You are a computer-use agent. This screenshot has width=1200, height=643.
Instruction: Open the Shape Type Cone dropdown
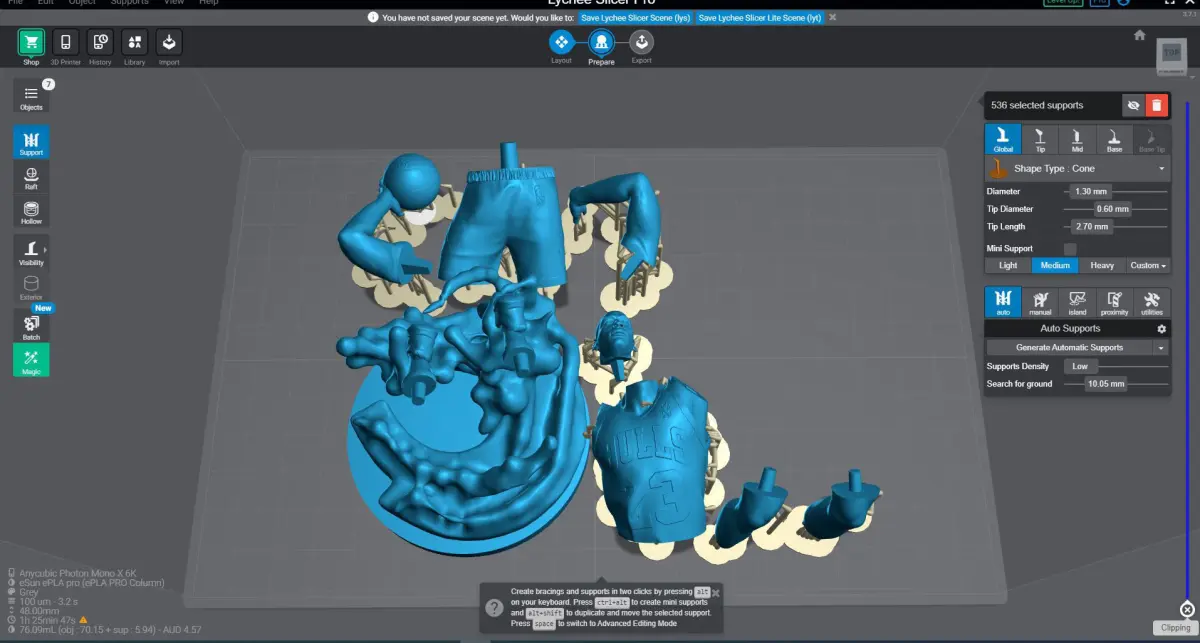[x=1078, y=169]
